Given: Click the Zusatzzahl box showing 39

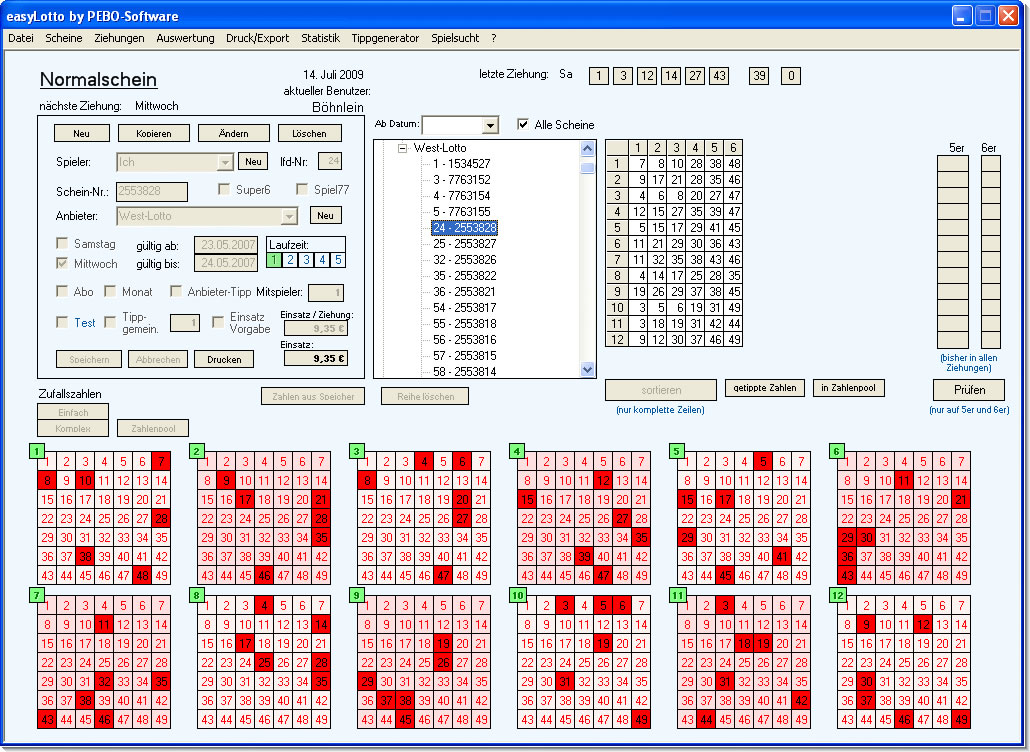Looking at the screenshot, I should click(759, 76).
